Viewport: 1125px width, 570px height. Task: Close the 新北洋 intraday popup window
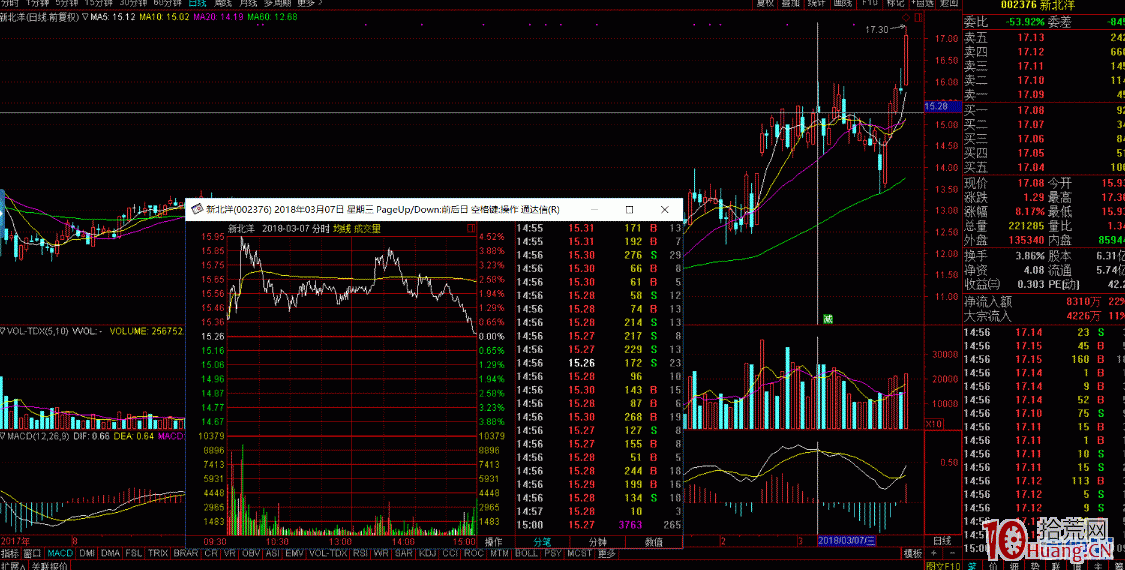point(665,210)
